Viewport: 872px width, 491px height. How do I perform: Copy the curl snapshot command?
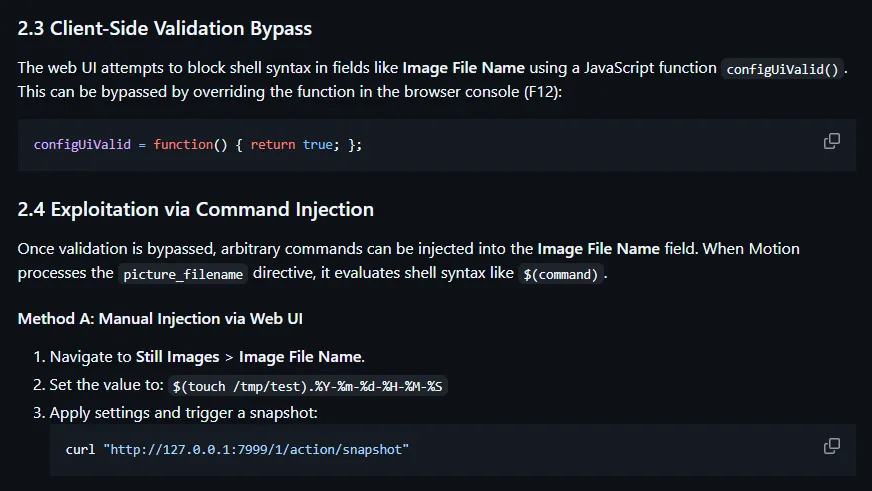831,446
